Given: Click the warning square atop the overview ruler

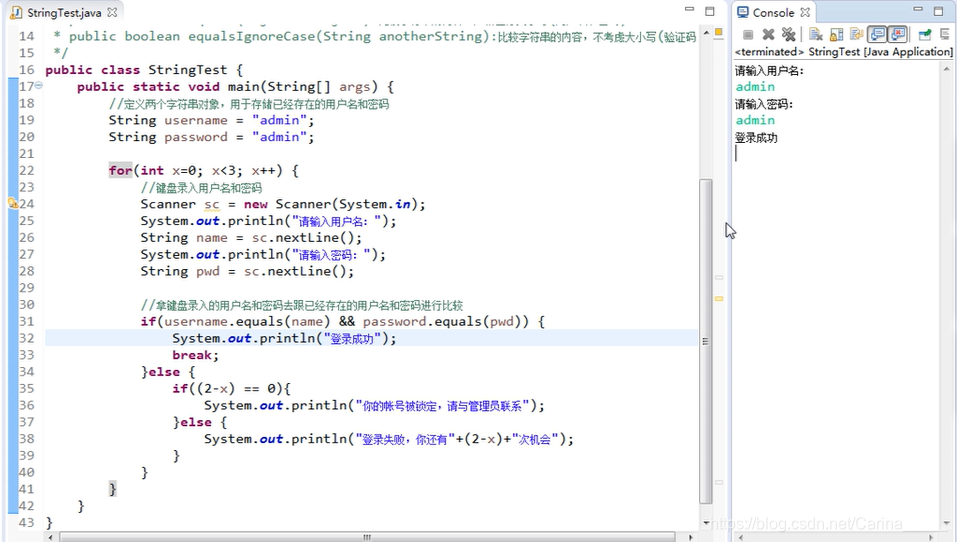Looking at the screenshot, I should (x=719, y=32).
